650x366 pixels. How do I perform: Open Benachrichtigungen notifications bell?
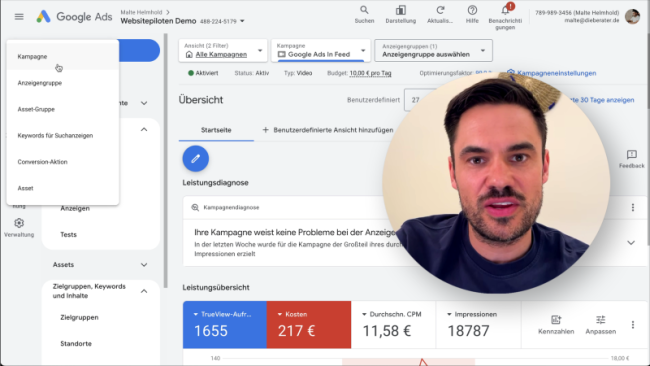point(505,17)
